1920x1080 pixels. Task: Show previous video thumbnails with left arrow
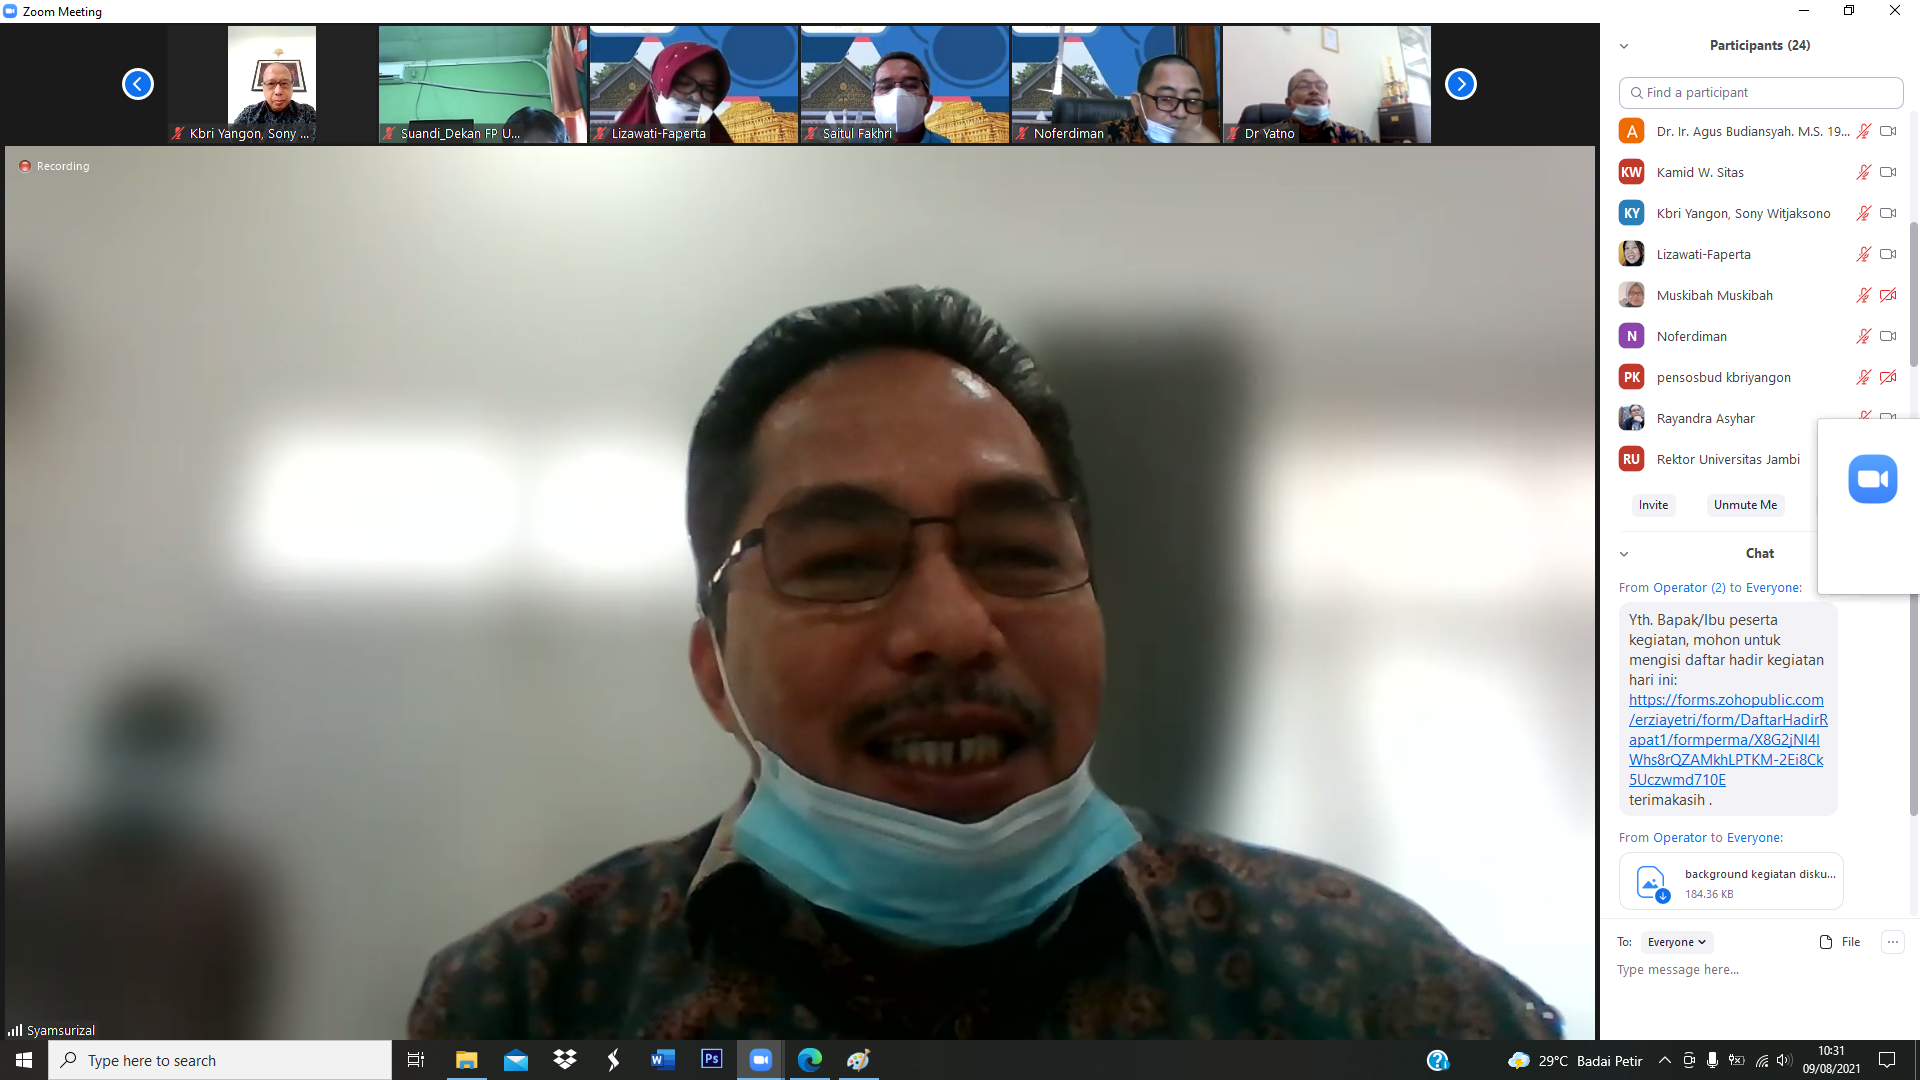[138, 84]
